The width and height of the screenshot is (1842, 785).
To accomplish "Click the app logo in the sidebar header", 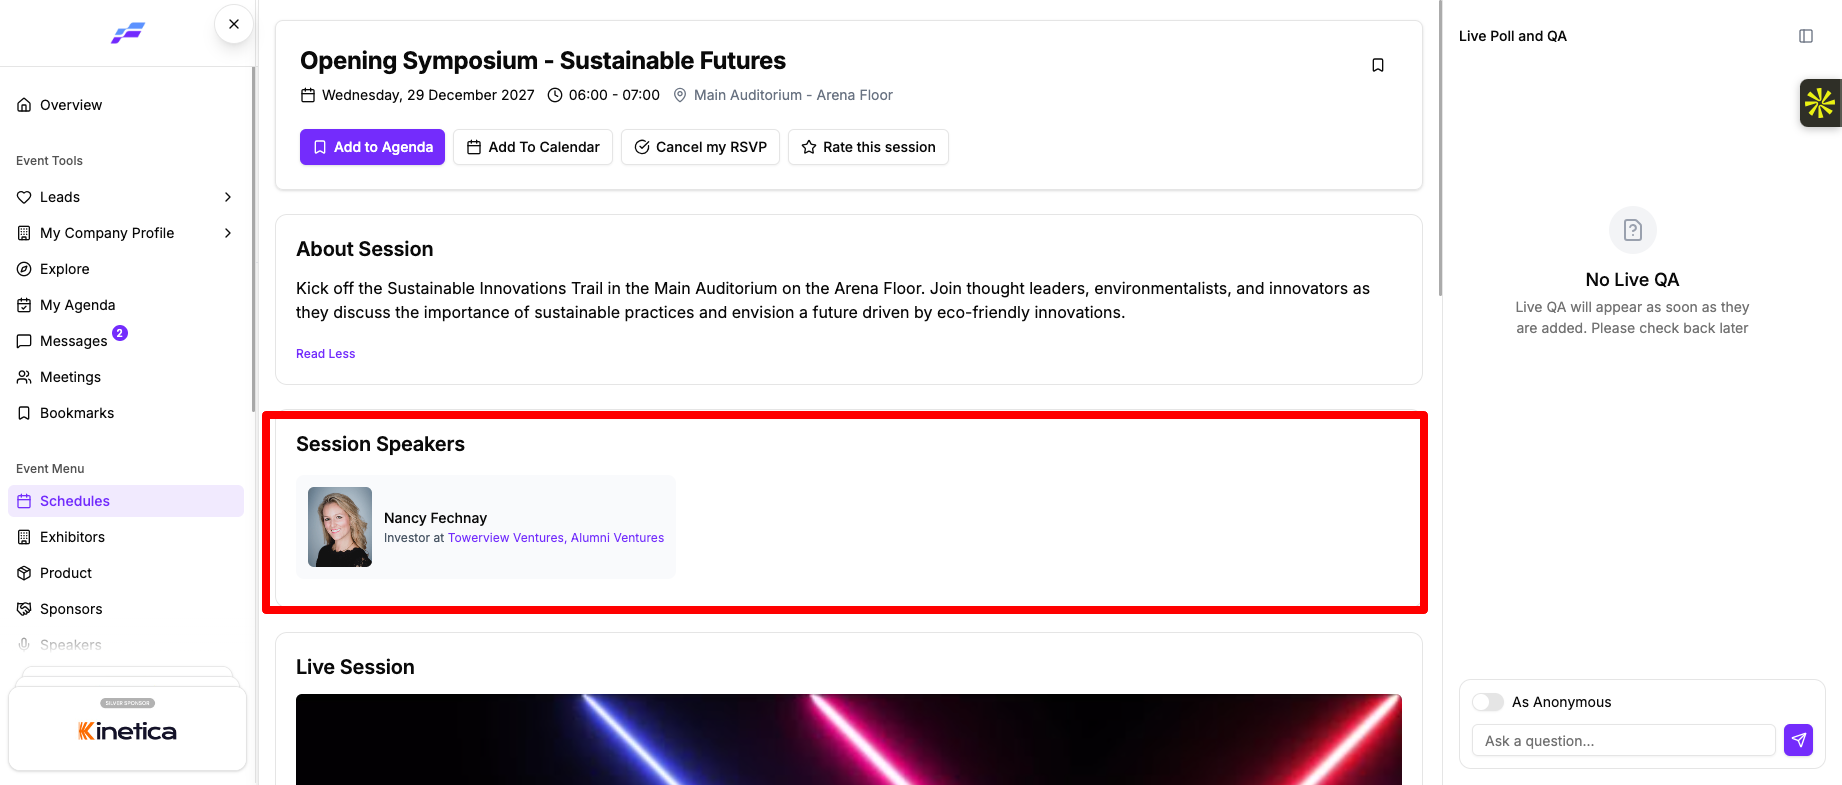I will click(x=128, y=33).
